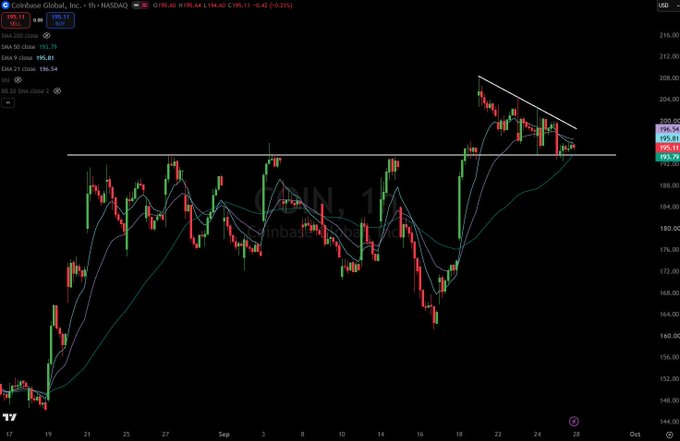Click the purple 196.54 price tag on the axis
The height and width of the screenshot is (441, 680).
668,129
